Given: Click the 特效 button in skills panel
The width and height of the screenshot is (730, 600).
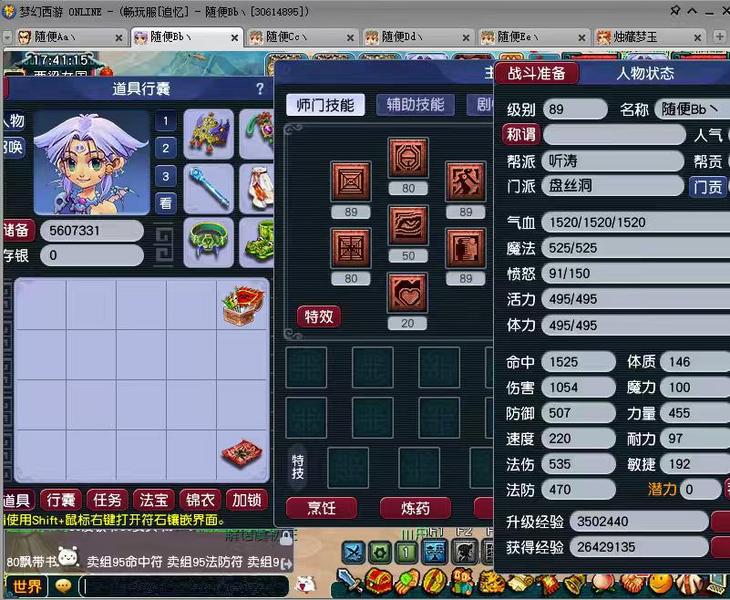Looking at the screenshot, I should coord(319,317).
